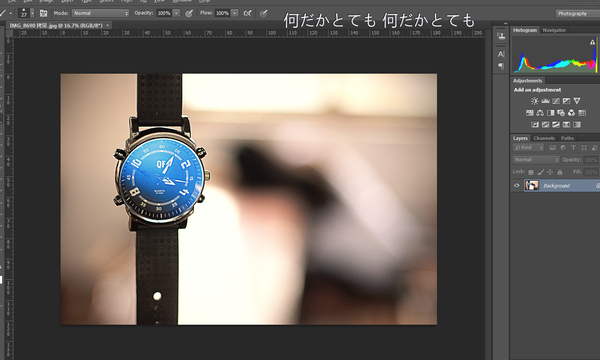Hide the Background layer with eye icon
The width and height of the screenshot is (600, 360).
[x=517, y=186]
